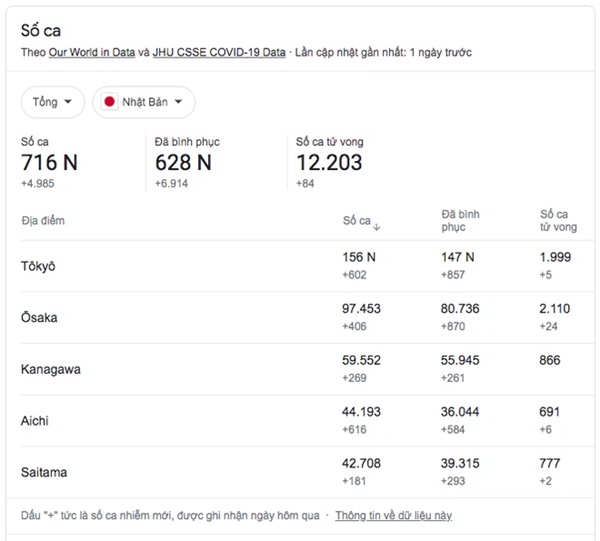The width and height of the screenshot is (600, 541).
Task: Click the Số ca tử vong column header
Action: [x=554, y=220]
